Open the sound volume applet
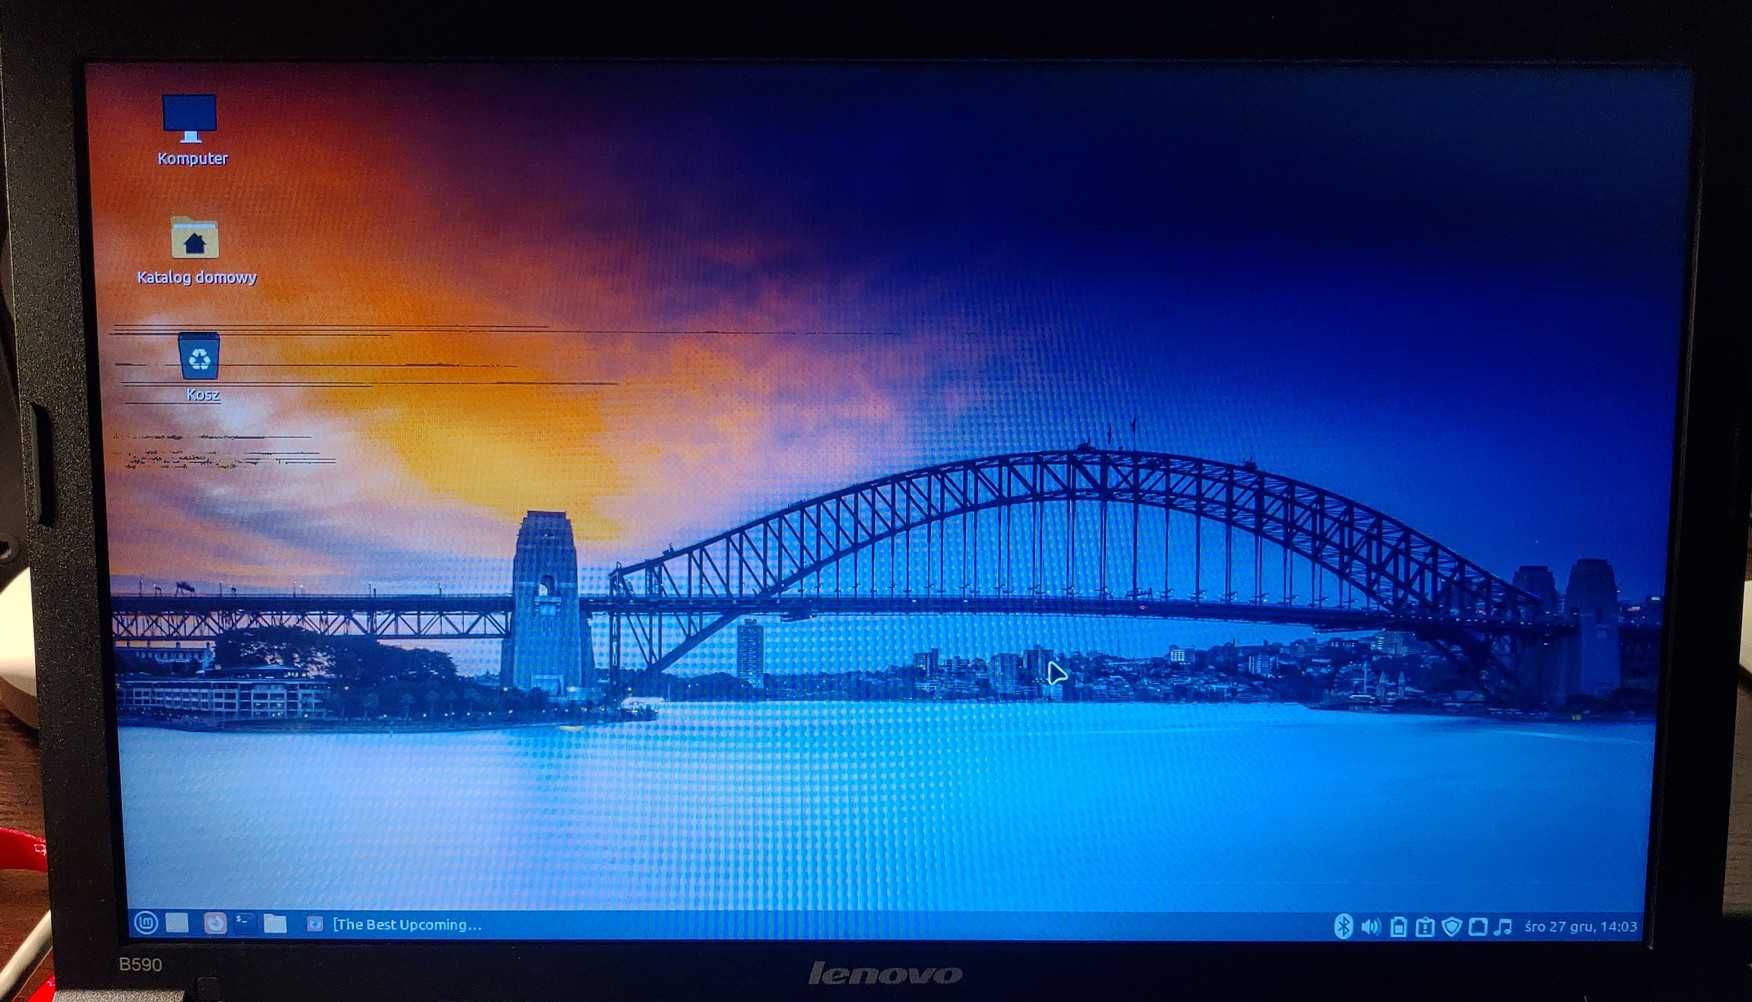The width and height of the screenshot is (1752, 1002). (1371, 927)
